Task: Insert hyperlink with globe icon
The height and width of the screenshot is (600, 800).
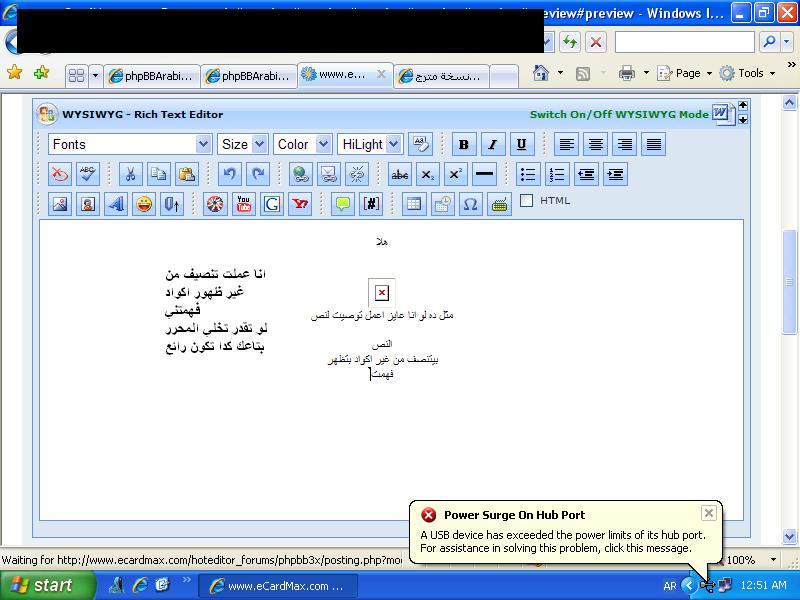Action: 301,174
